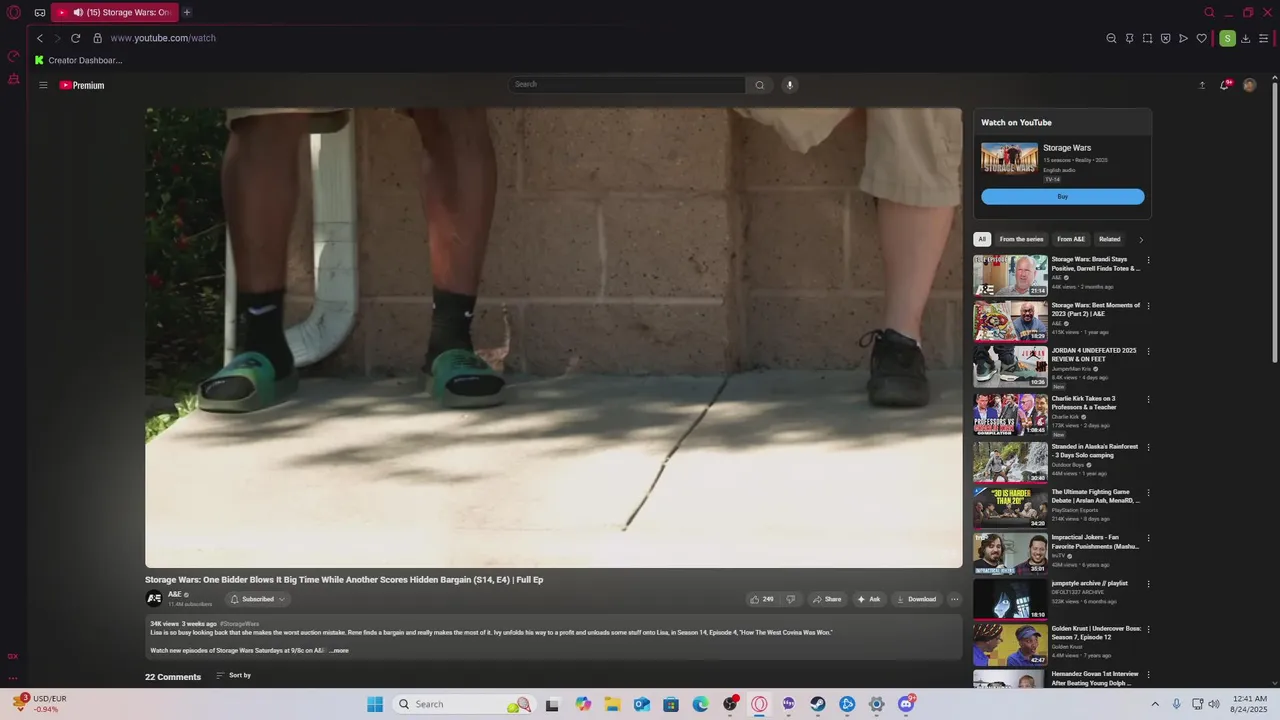Click the upload arrow icon in YouTube header
Viewport: 1280px width, 720px height.
[1202, 85]
